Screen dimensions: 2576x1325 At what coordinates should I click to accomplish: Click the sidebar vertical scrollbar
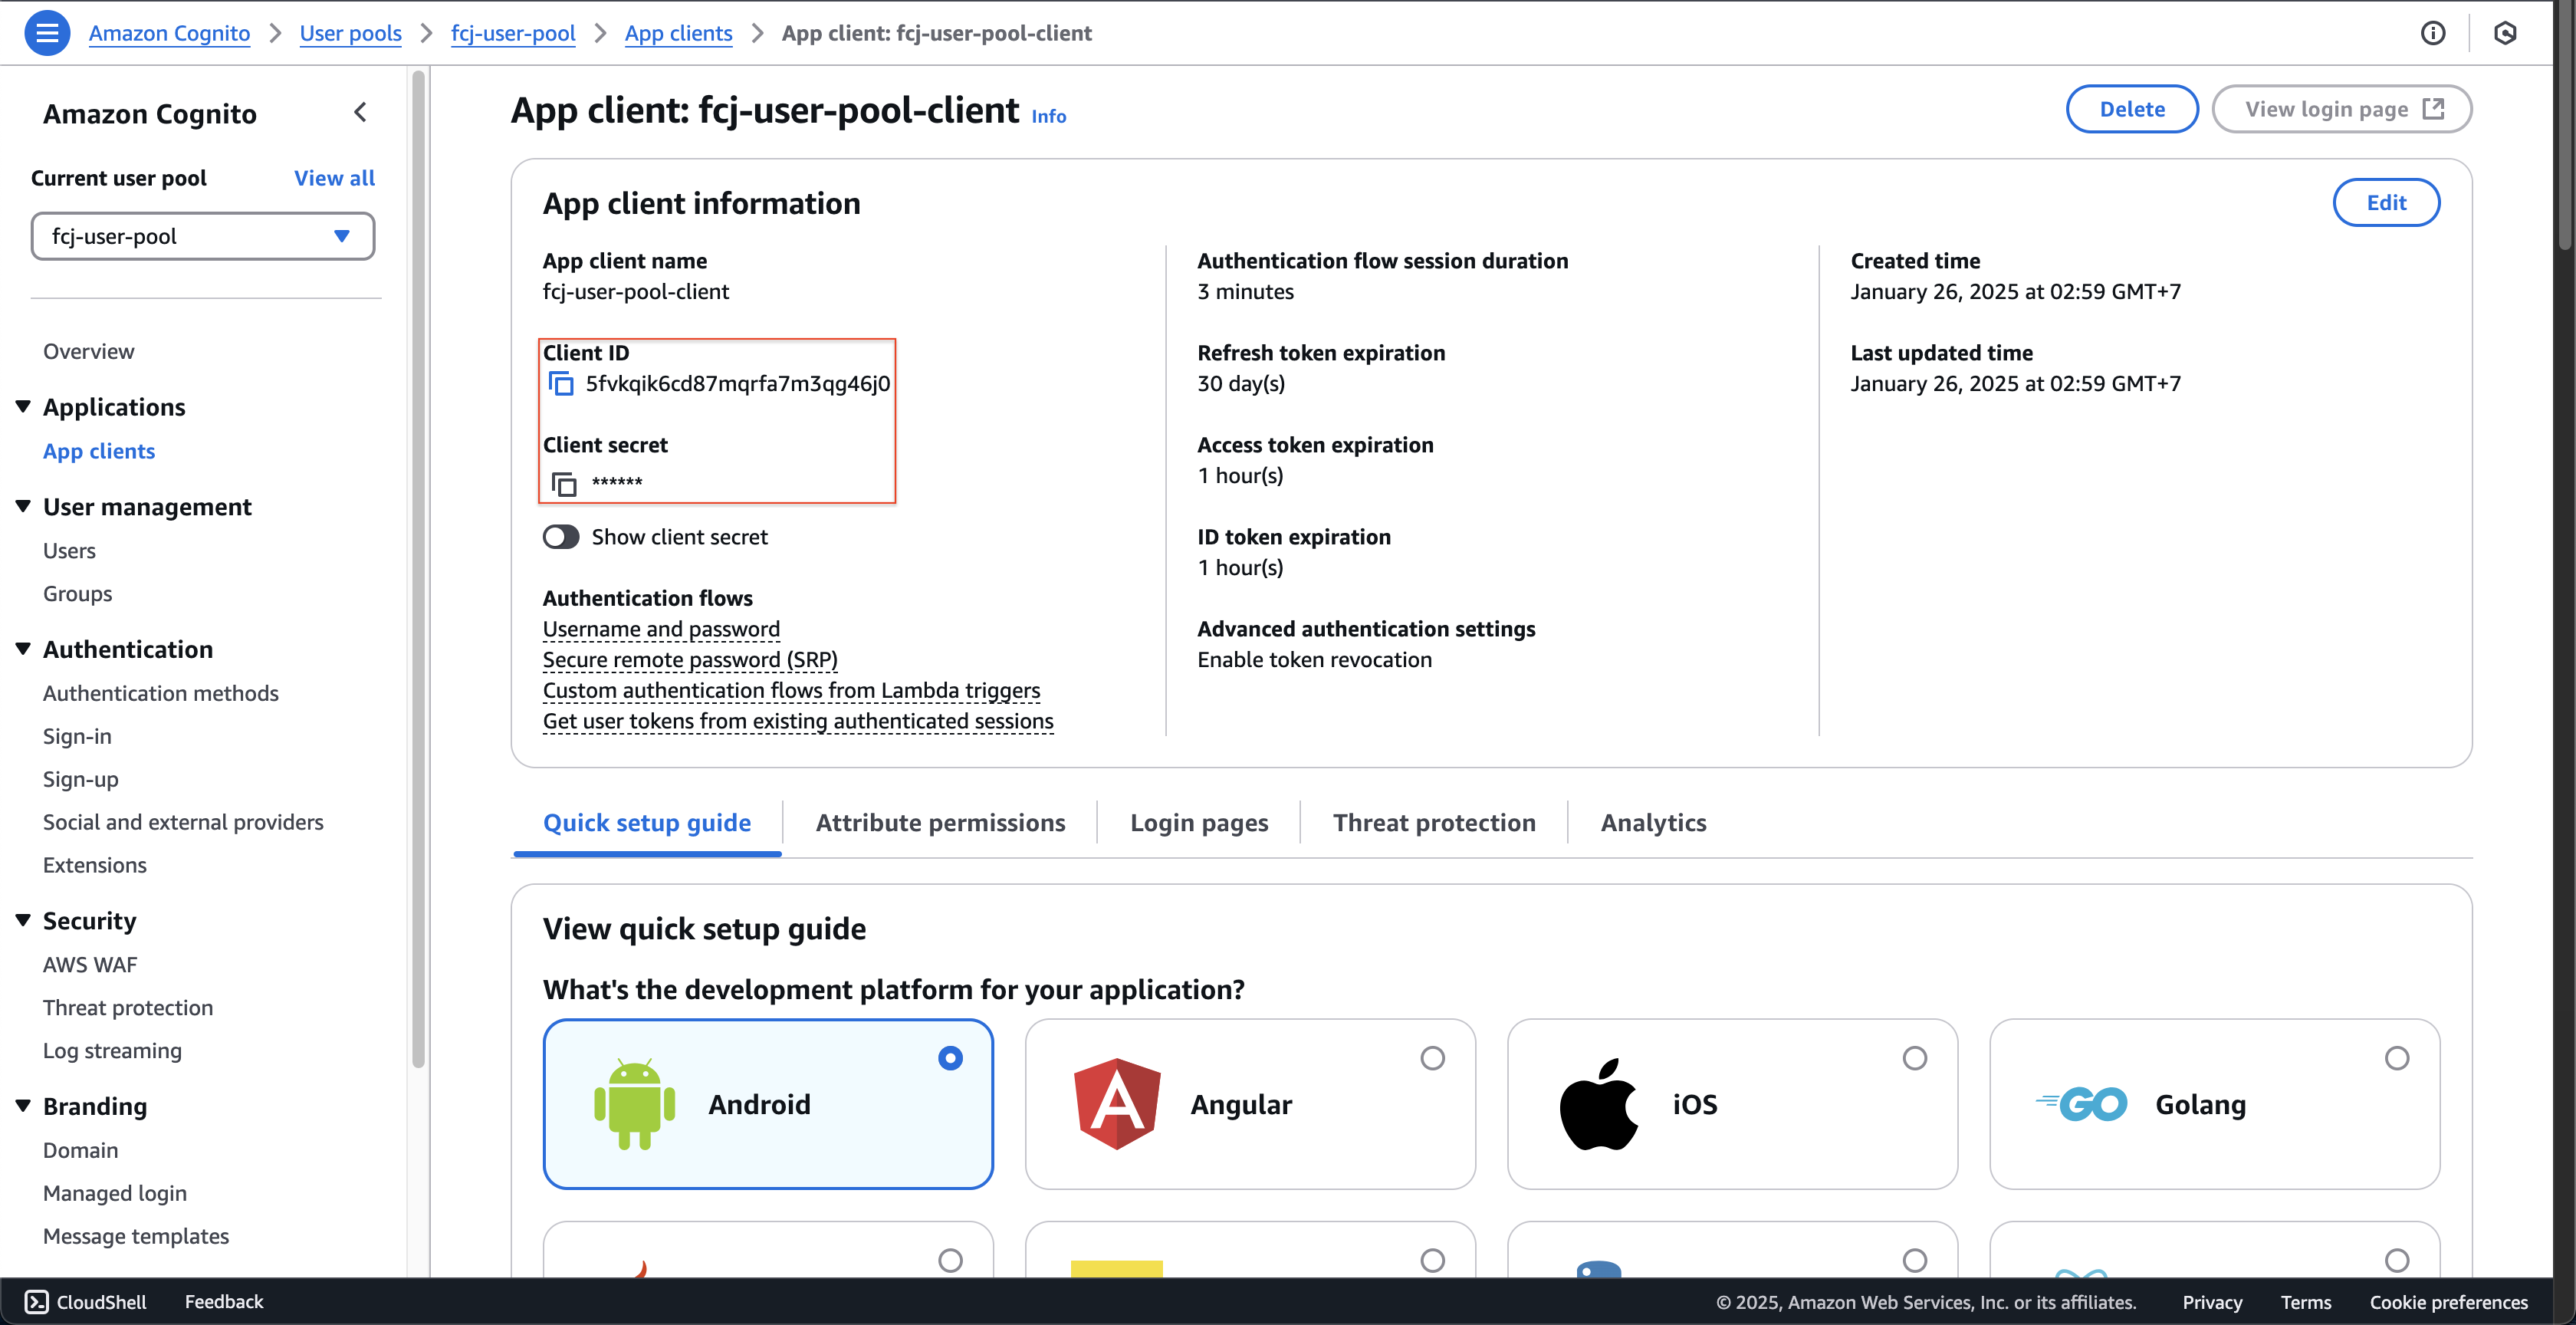coord(419,568)
